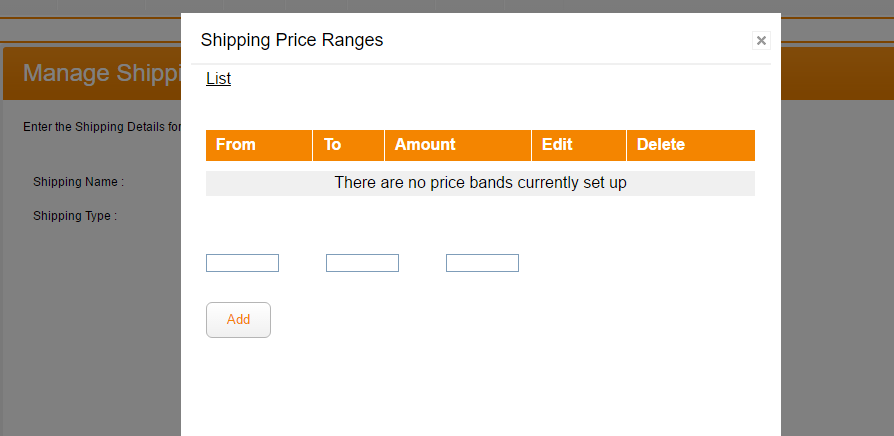This screenshot has width=894, height=436.
Task: Select the Amount column header
Action: tap(425, 145)
